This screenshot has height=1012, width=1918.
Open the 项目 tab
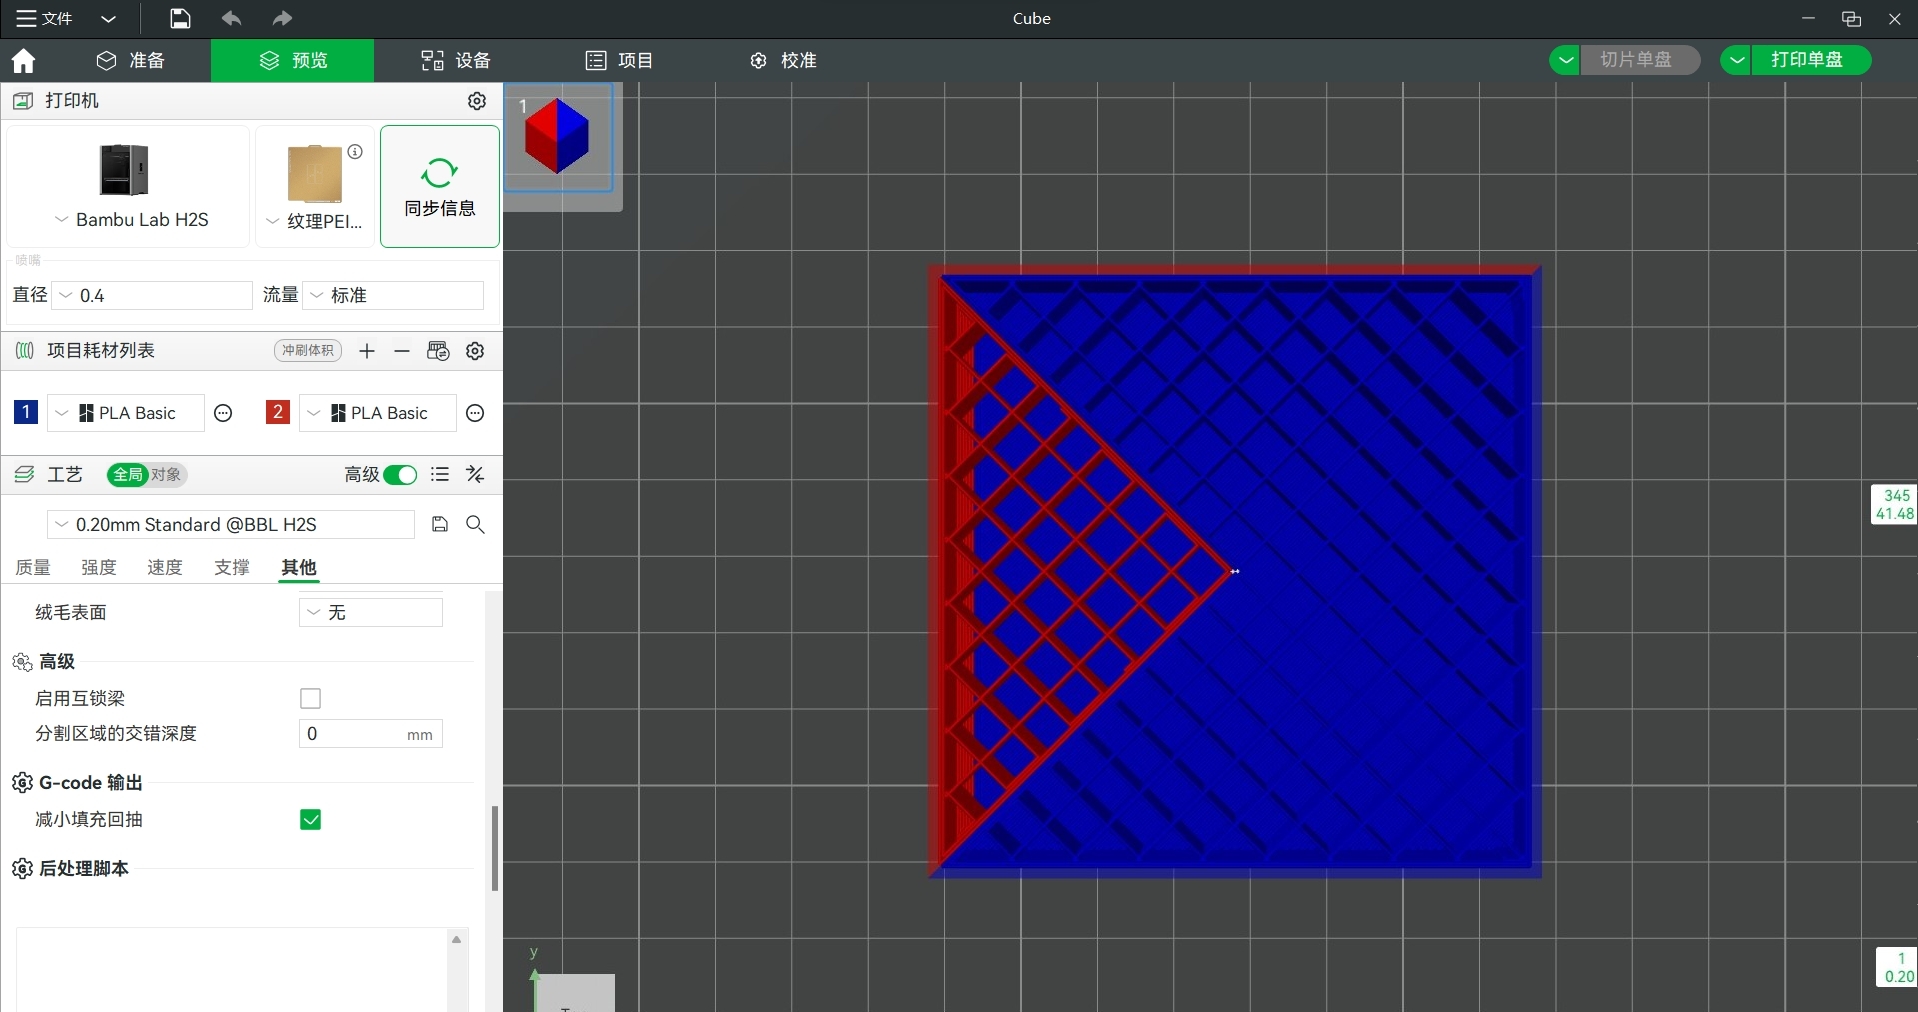coord(619,61)
